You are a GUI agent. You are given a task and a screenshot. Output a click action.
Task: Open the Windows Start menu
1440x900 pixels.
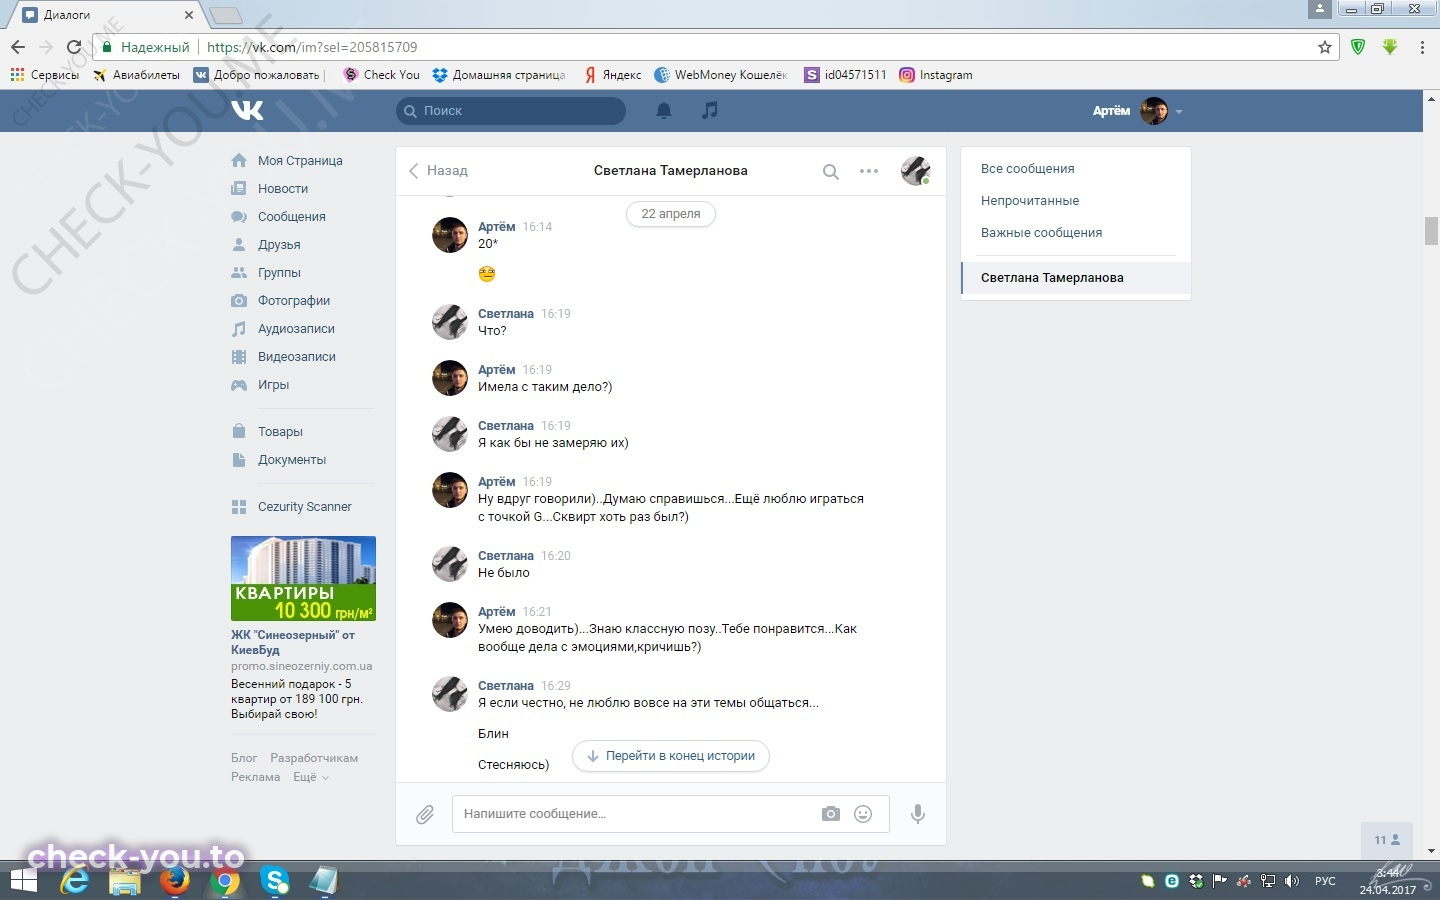coord(23,881)
